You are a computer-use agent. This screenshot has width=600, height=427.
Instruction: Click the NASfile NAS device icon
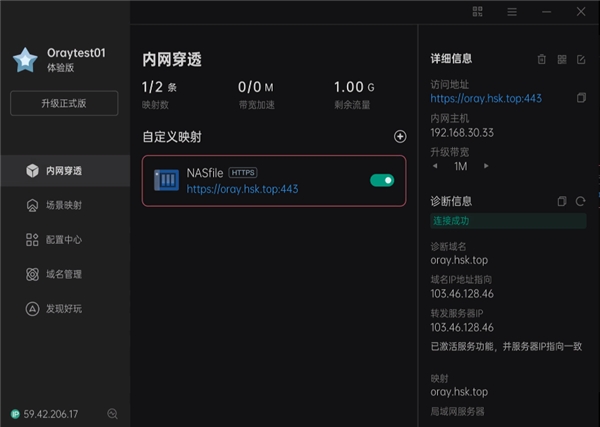(x=166, y=180)
